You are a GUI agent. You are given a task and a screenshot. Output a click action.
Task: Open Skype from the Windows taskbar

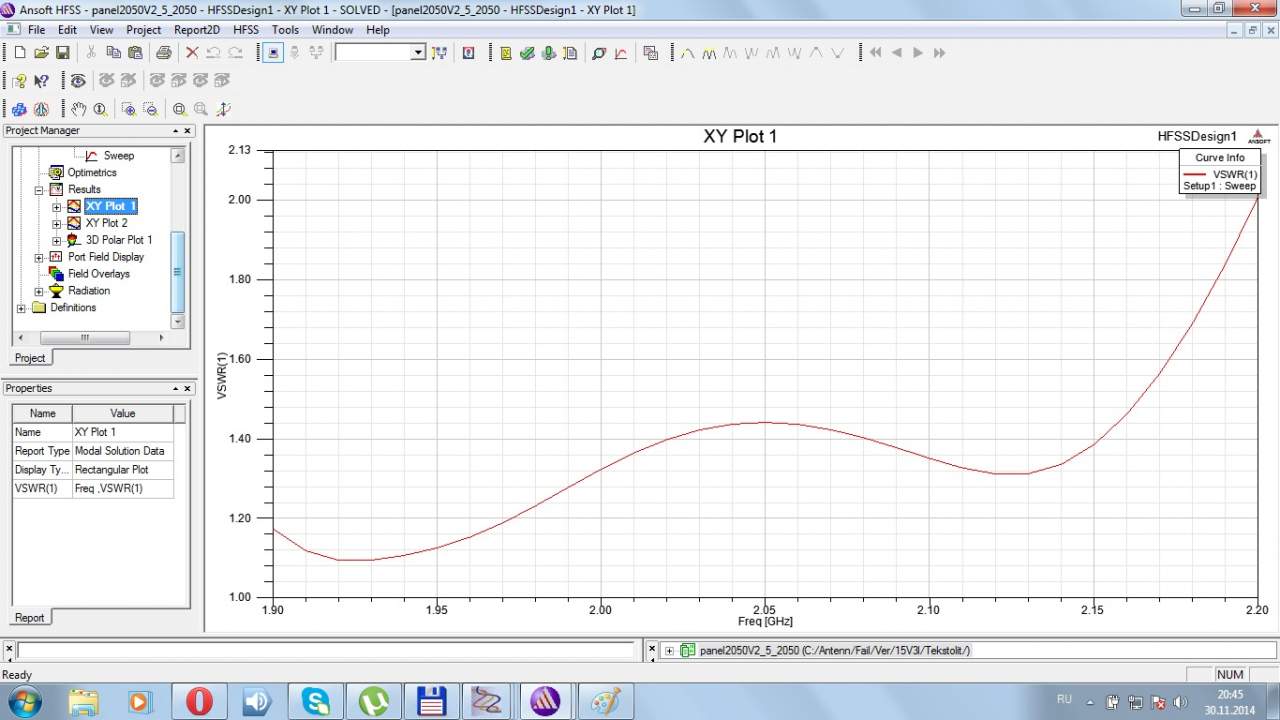tap(315, 700)
